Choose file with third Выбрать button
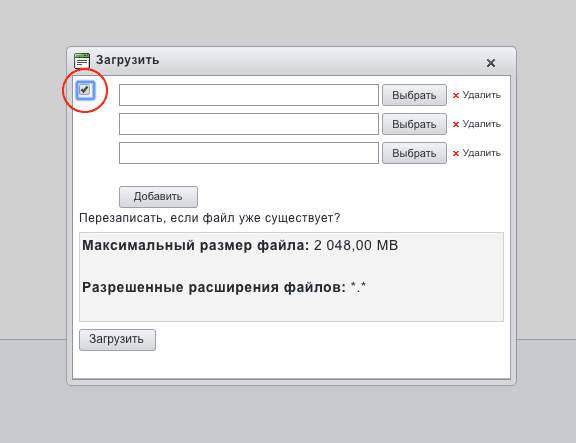 tap(414, 153)
